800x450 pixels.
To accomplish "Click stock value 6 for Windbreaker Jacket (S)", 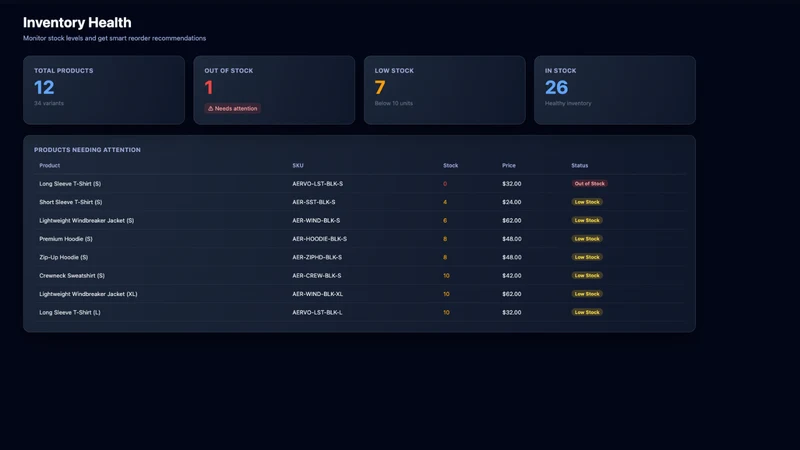I will [445, 220].
